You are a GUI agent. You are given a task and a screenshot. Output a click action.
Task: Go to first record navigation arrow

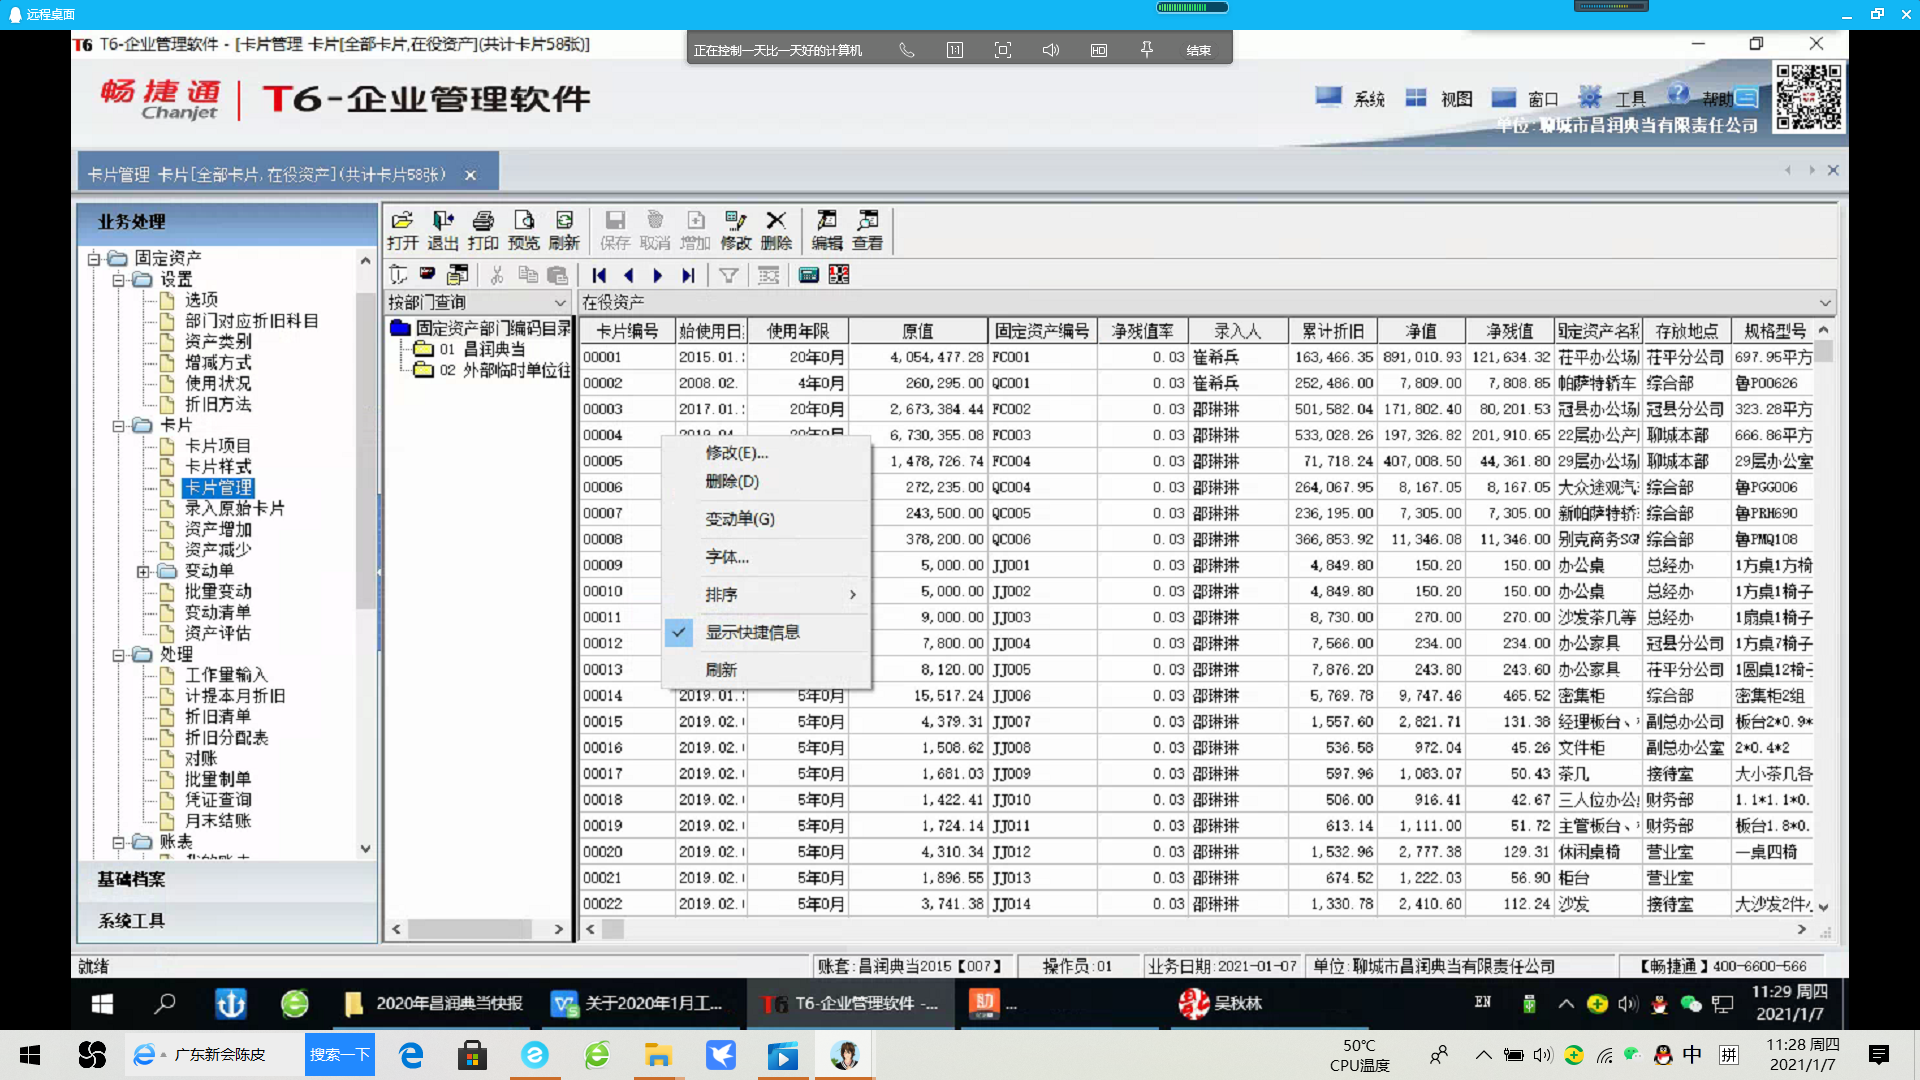pos(599,275)
